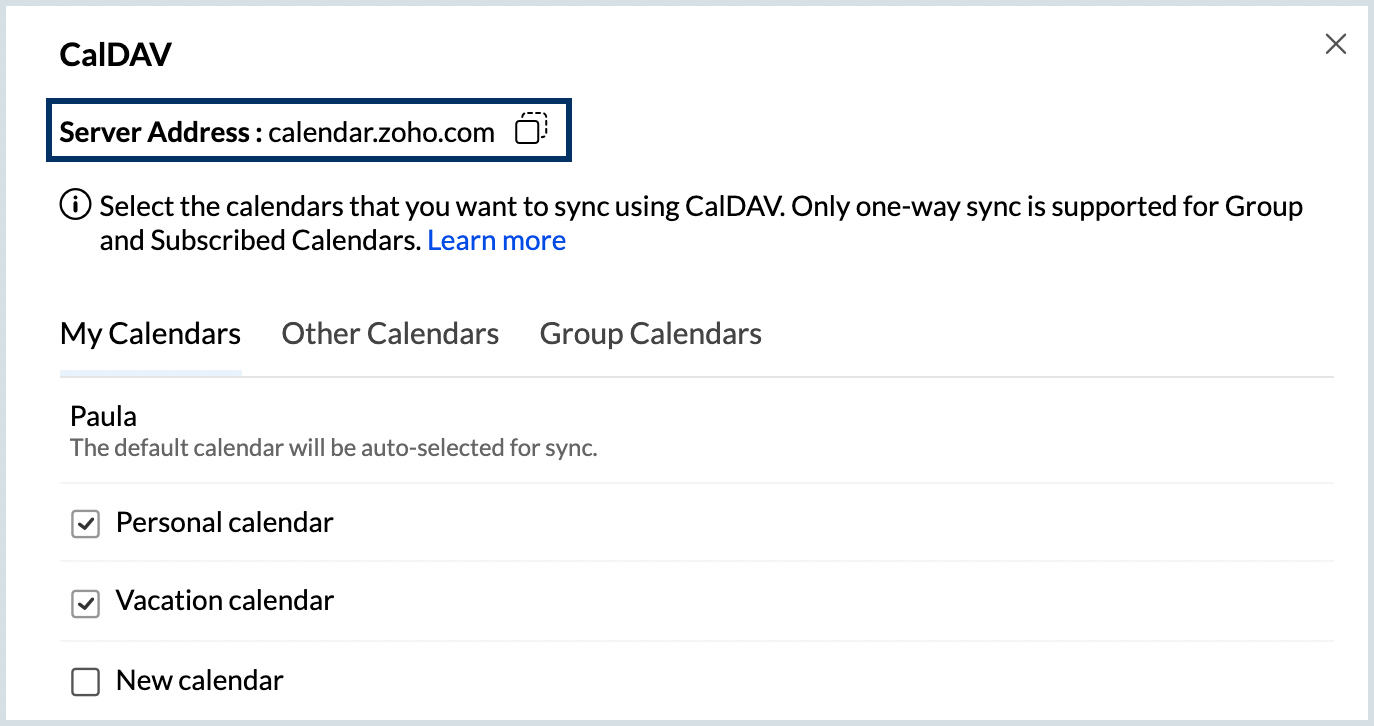The width and height of the screenshot is (1374, 726).
Task: Enable the New calendar checkbox
Action: 86,682
